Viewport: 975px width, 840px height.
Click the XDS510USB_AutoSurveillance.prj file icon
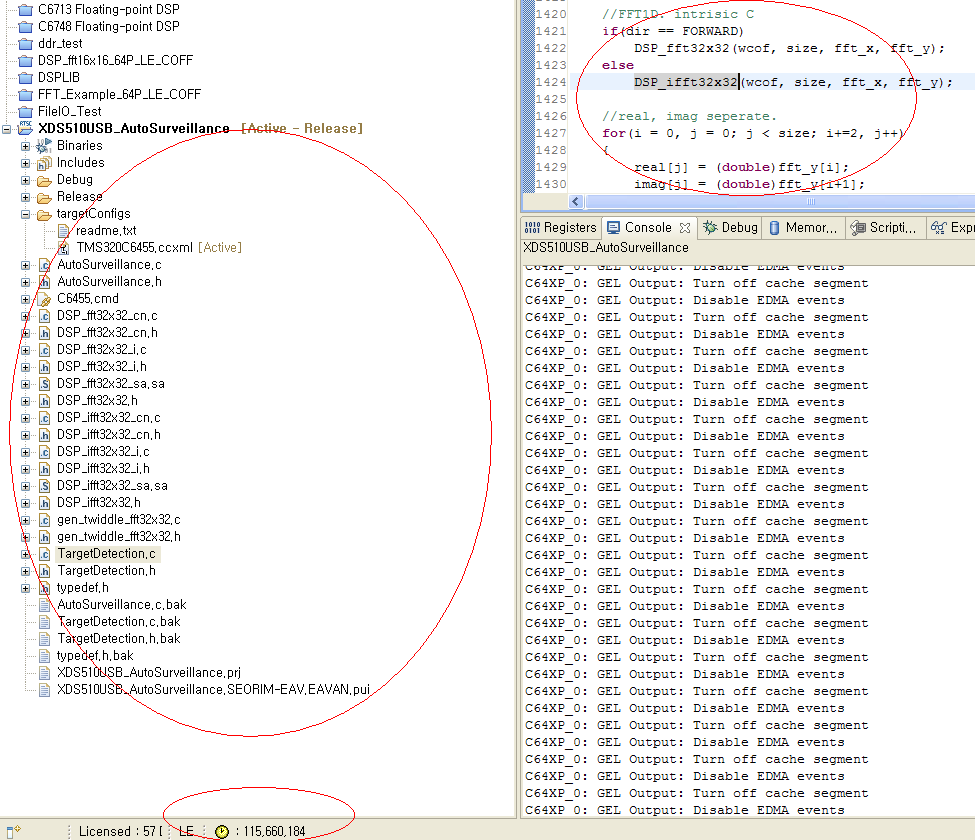pos(45,673)
